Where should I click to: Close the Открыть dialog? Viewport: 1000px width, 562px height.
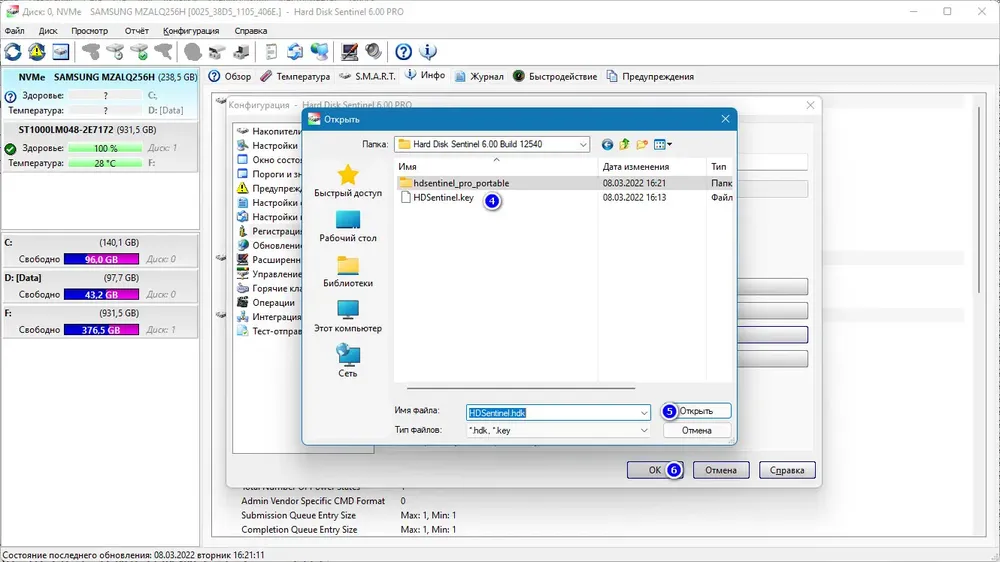click(x=725, y=119)
